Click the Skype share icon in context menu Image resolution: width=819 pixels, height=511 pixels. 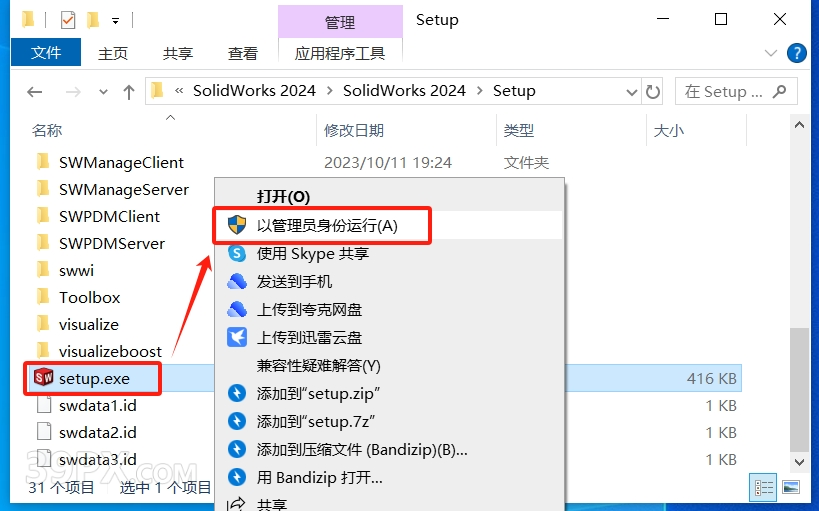237,254
